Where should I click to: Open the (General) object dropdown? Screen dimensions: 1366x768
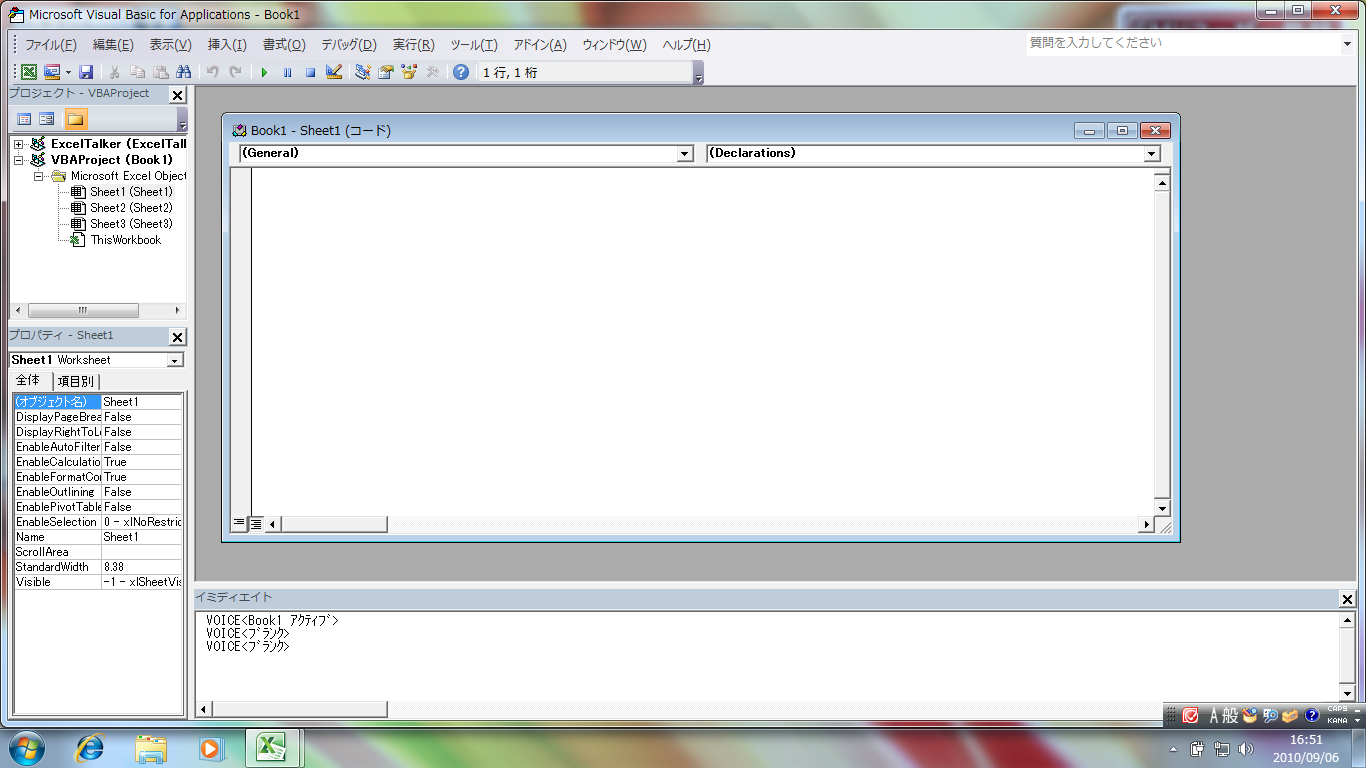pyautogui.click(x=685, y=154)
